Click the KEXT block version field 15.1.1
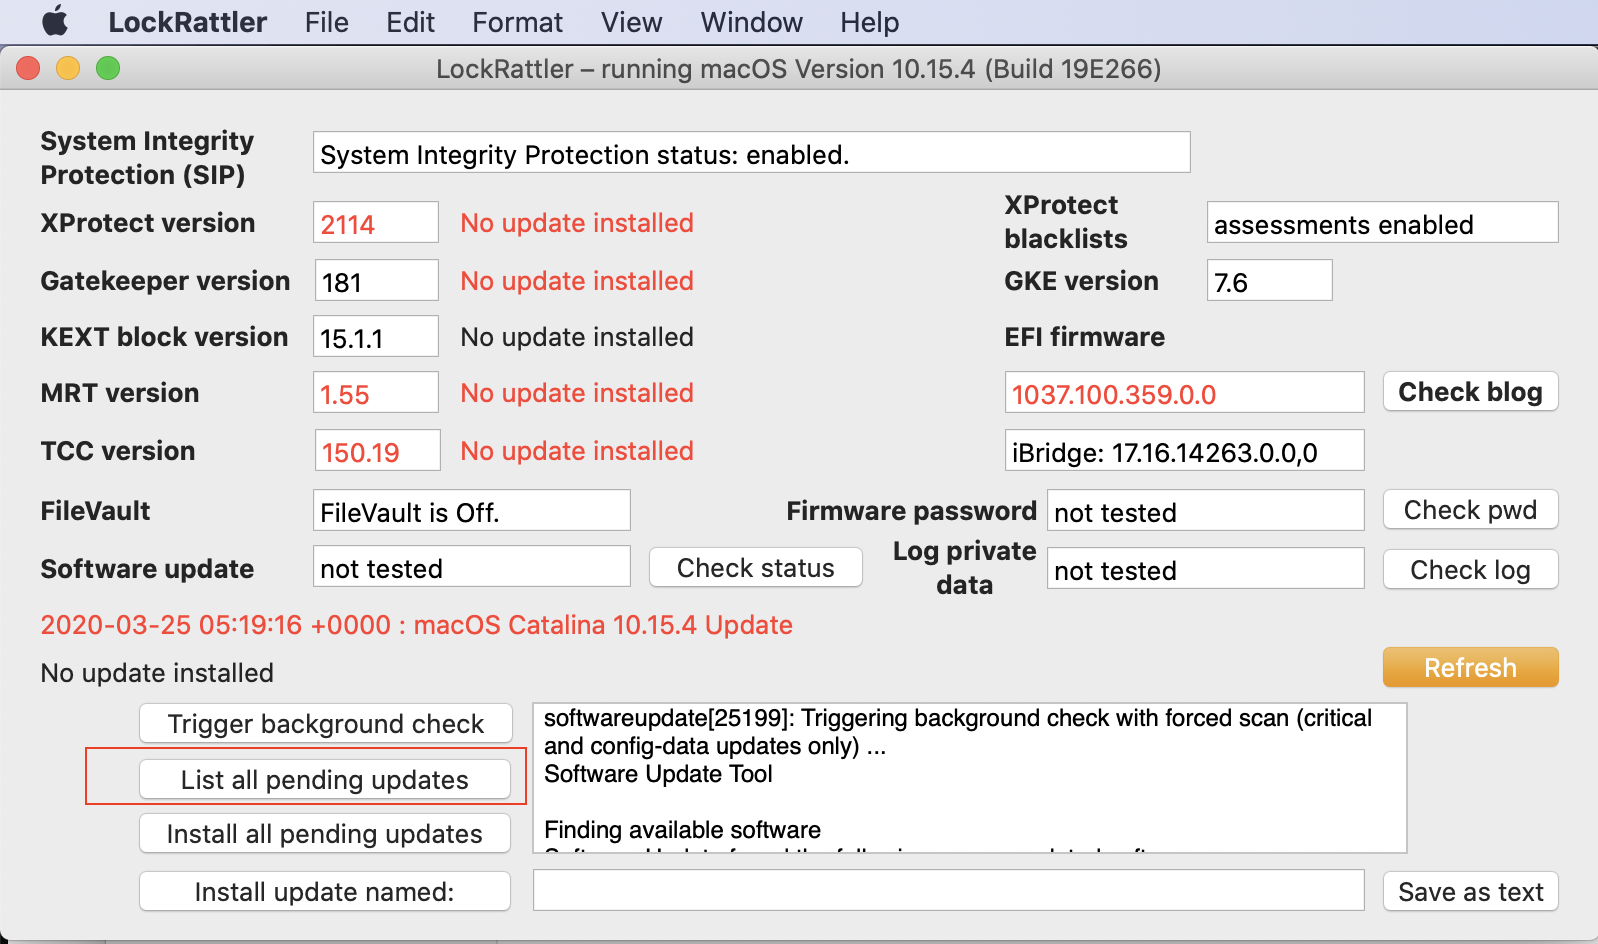The image size is (1598, 944). point(376,336)
